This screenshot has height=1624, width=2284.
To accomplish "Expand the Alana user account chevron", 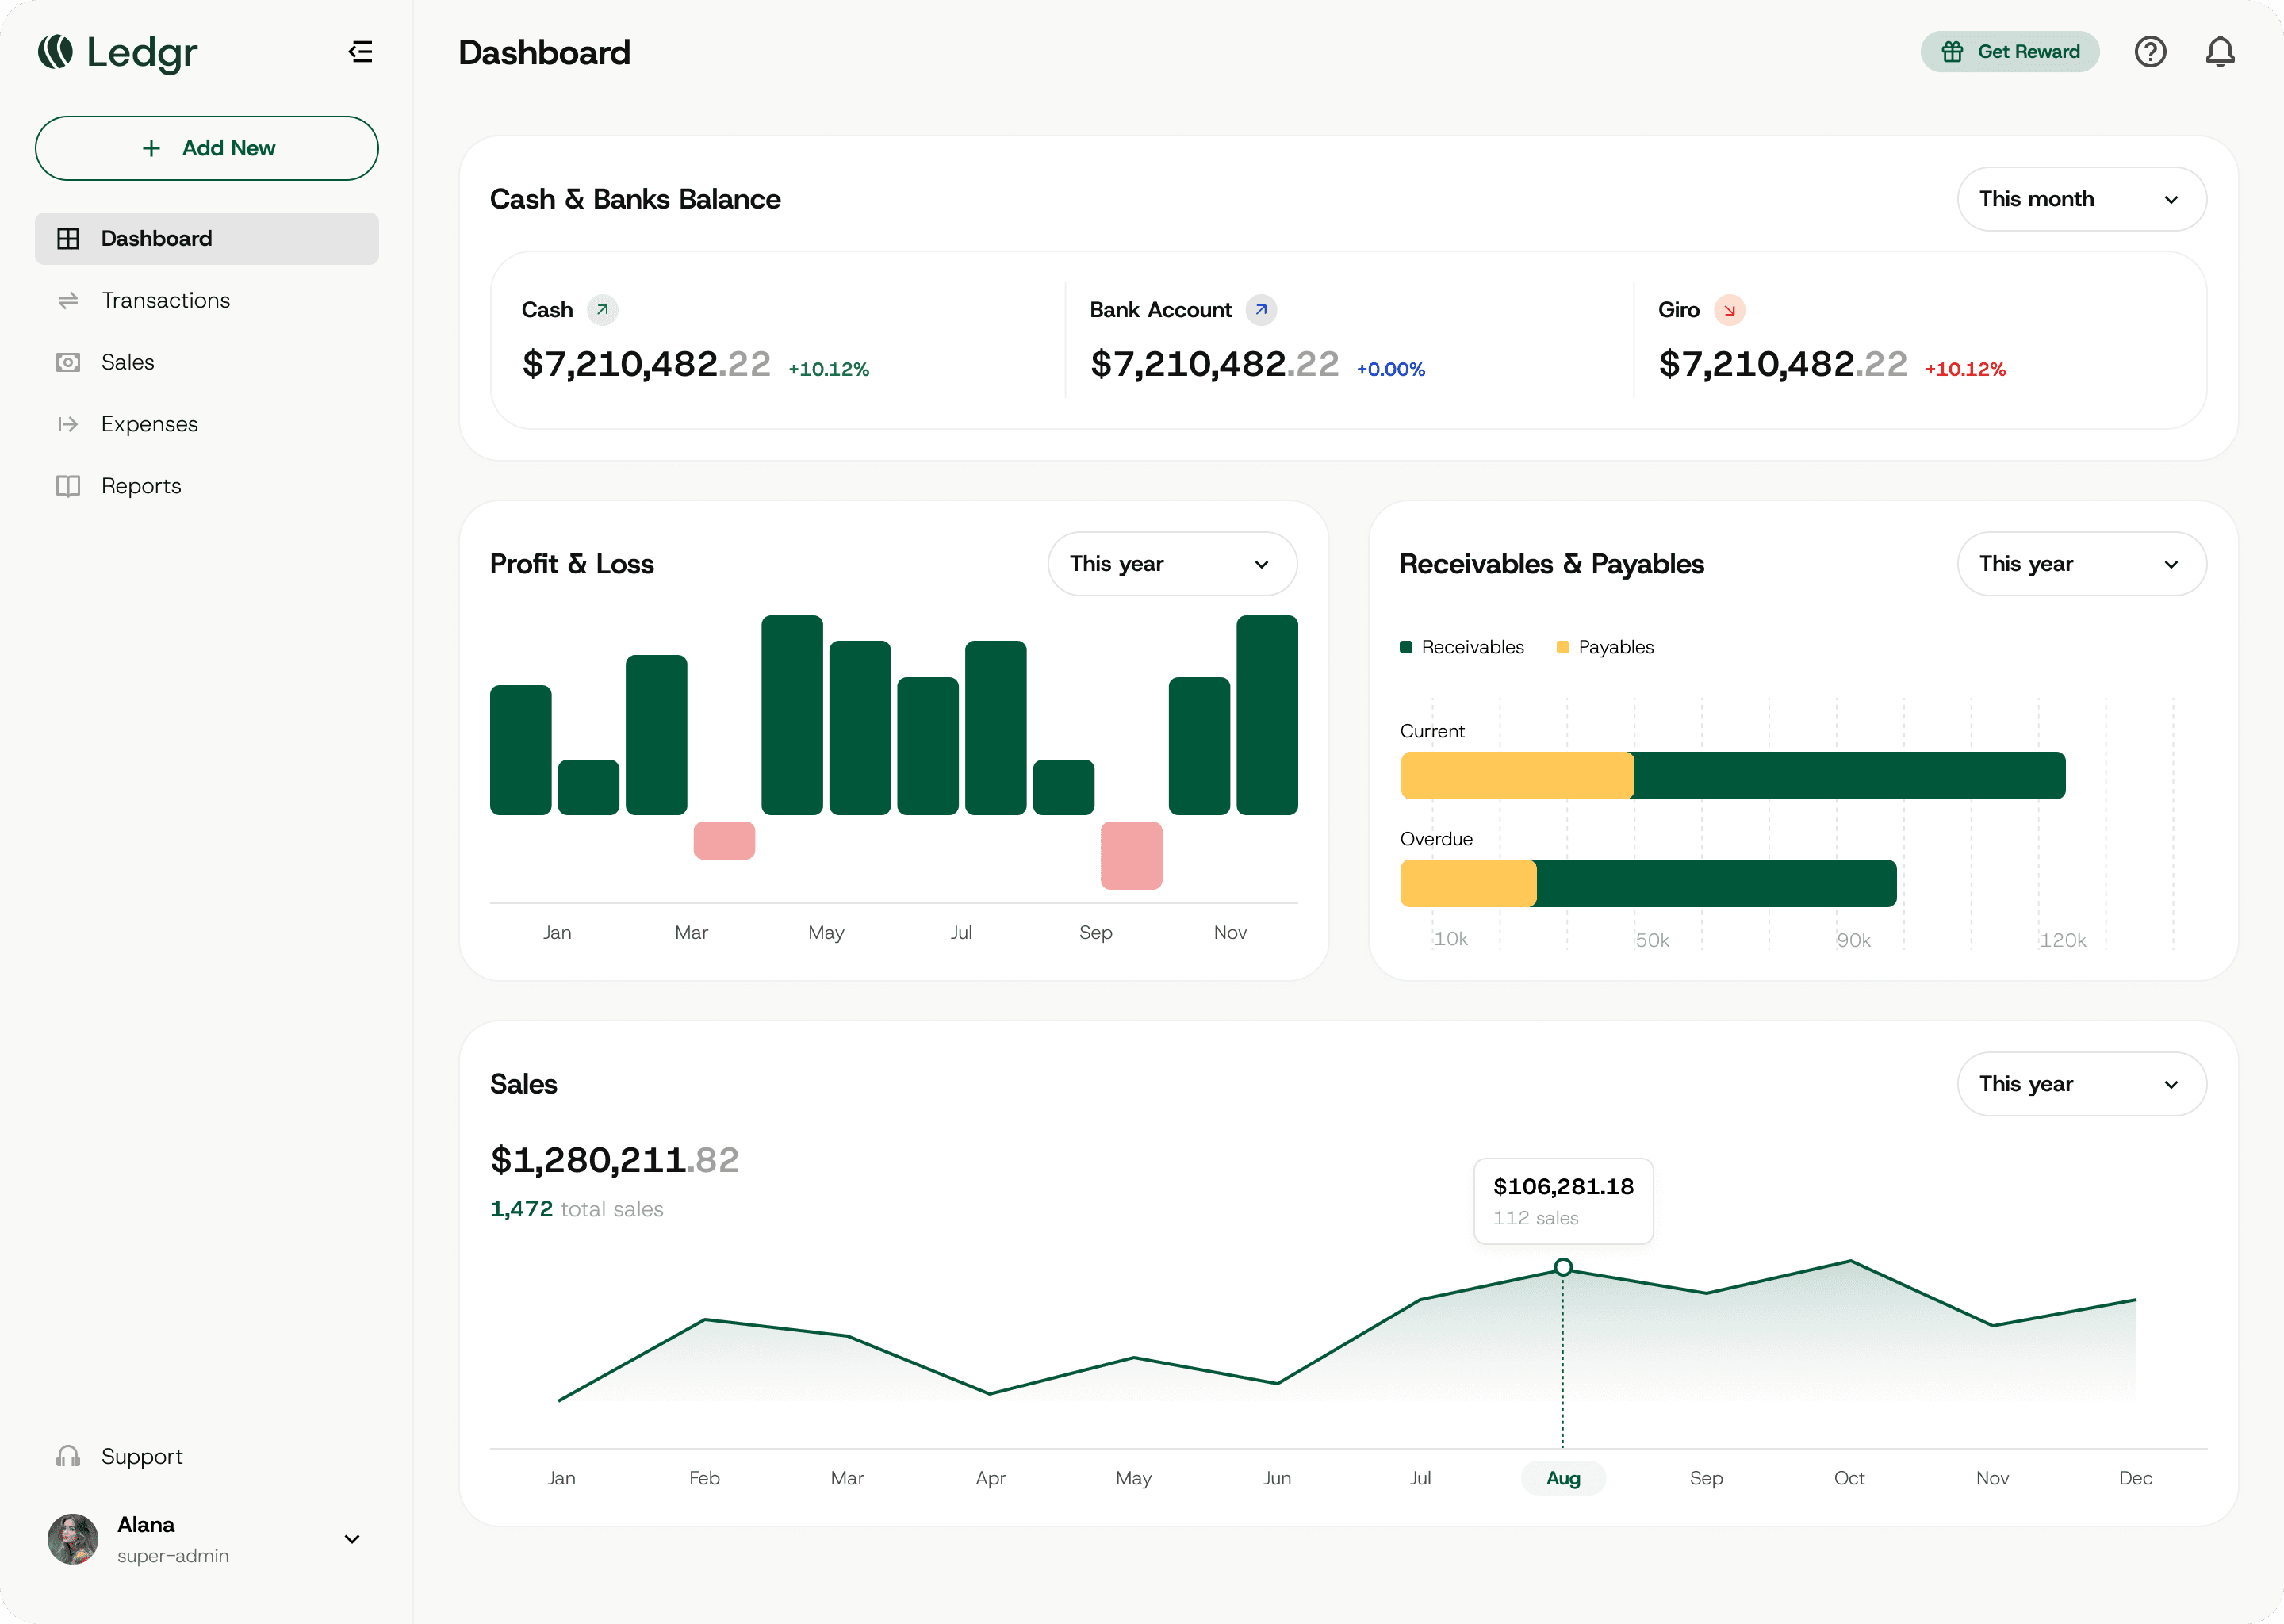I will [352, 1539].
